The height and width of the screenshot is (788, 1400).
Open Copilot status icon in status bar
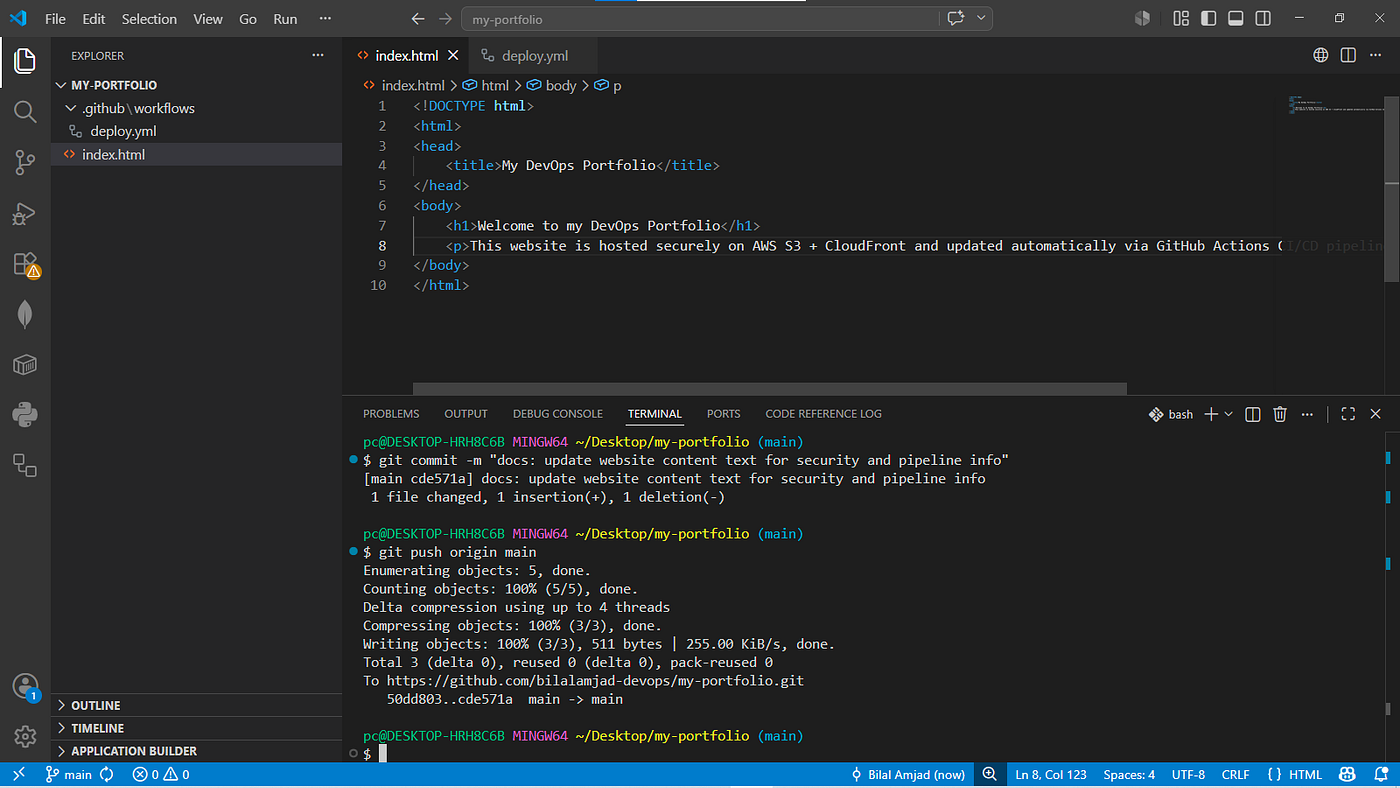(x=1347, y=774)
